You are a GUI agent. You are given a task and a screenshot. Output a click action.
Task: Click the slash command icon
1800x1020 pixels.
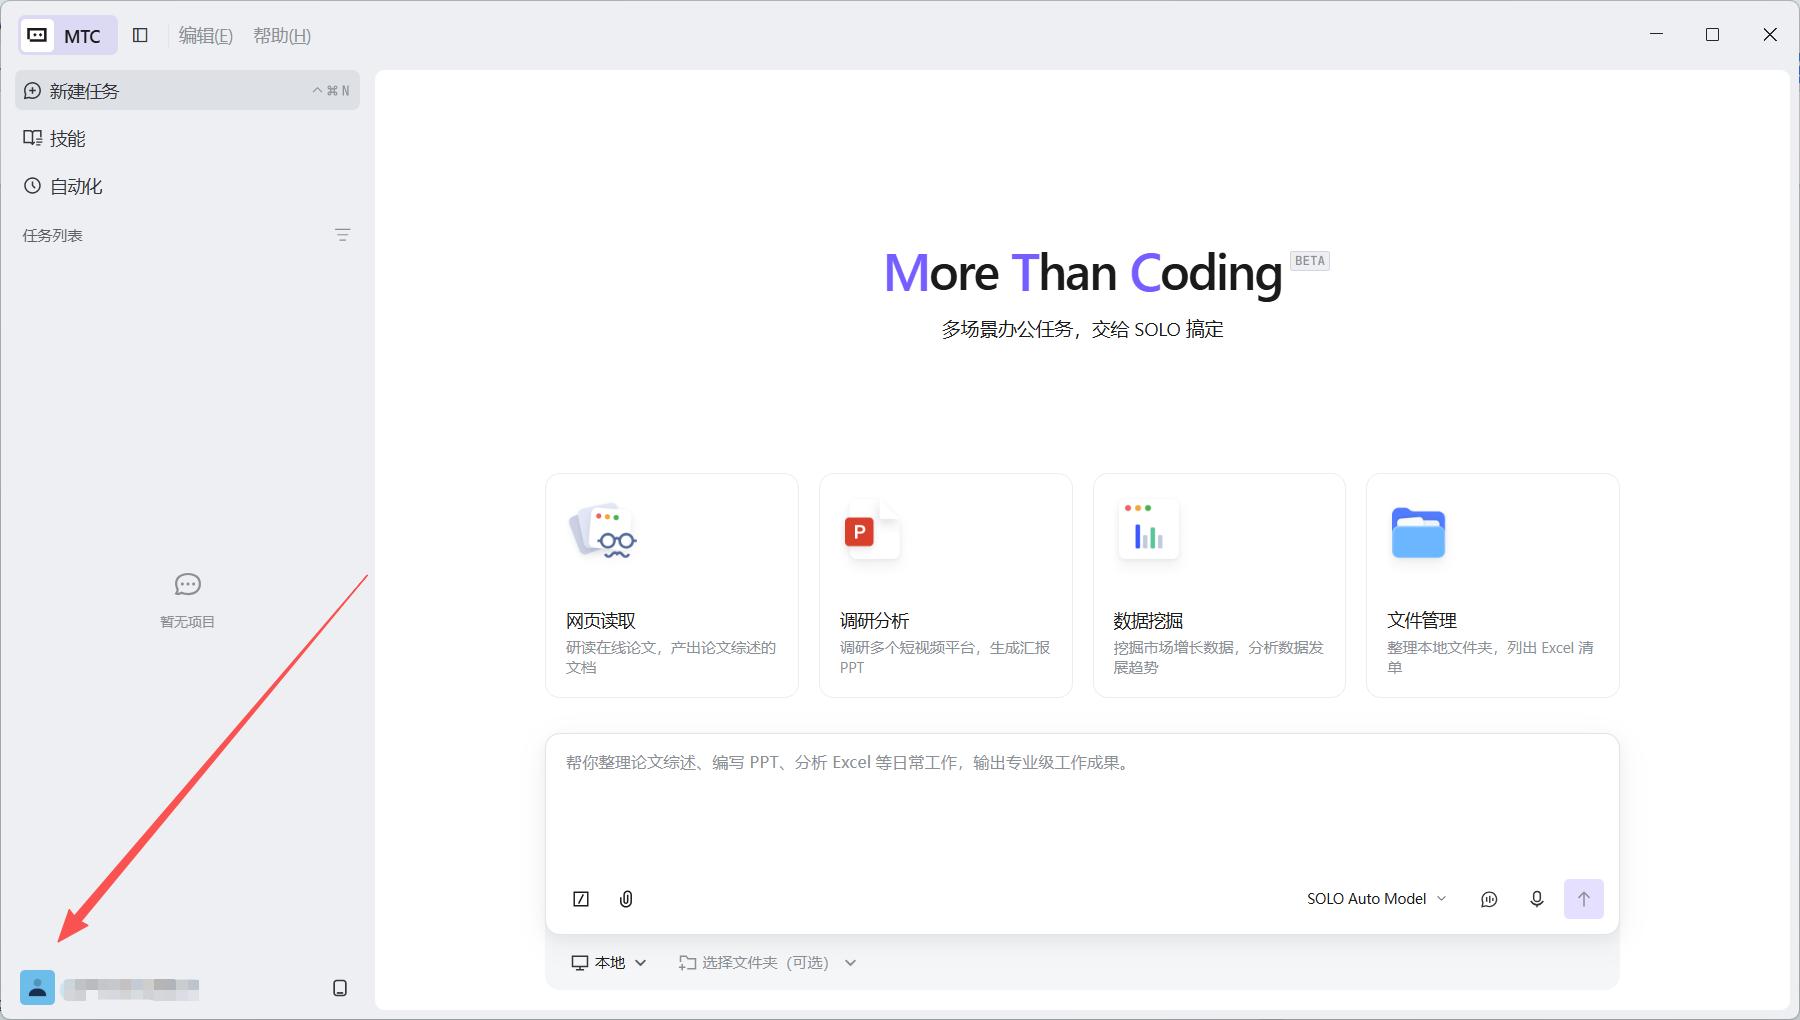tap(581, 899)
